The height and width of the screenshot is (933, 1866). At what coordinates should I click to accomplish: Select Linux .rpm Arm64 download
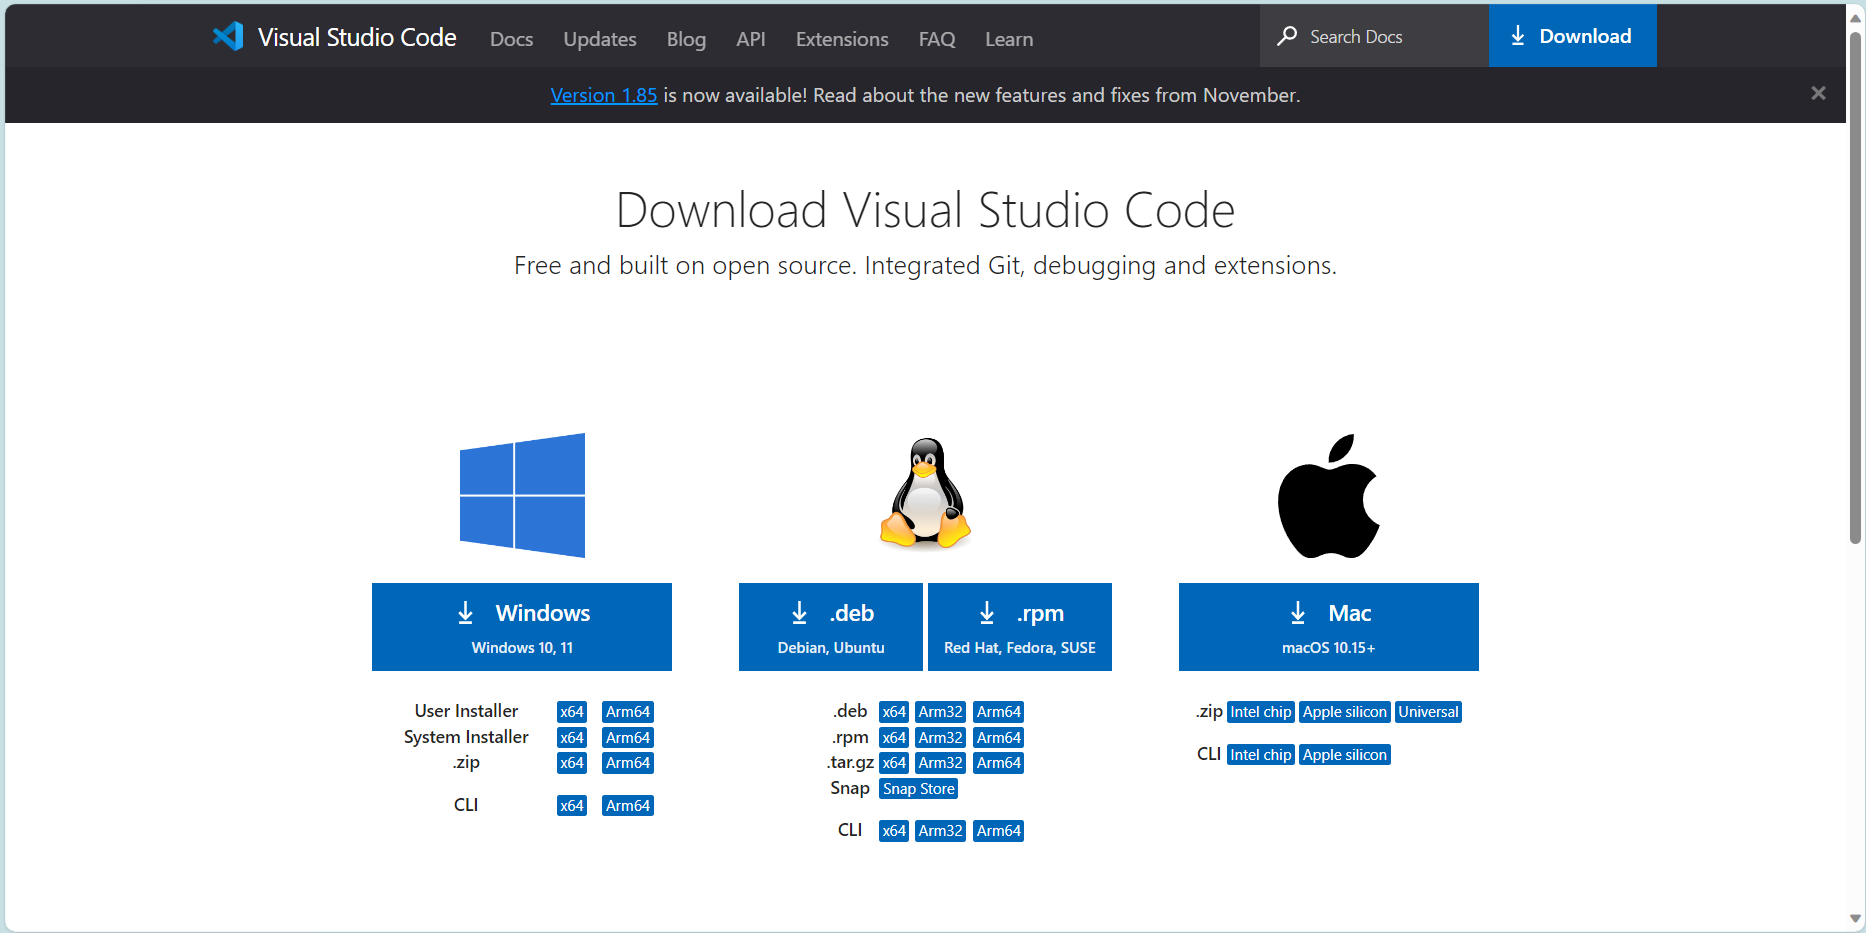(x=999, y=738)
